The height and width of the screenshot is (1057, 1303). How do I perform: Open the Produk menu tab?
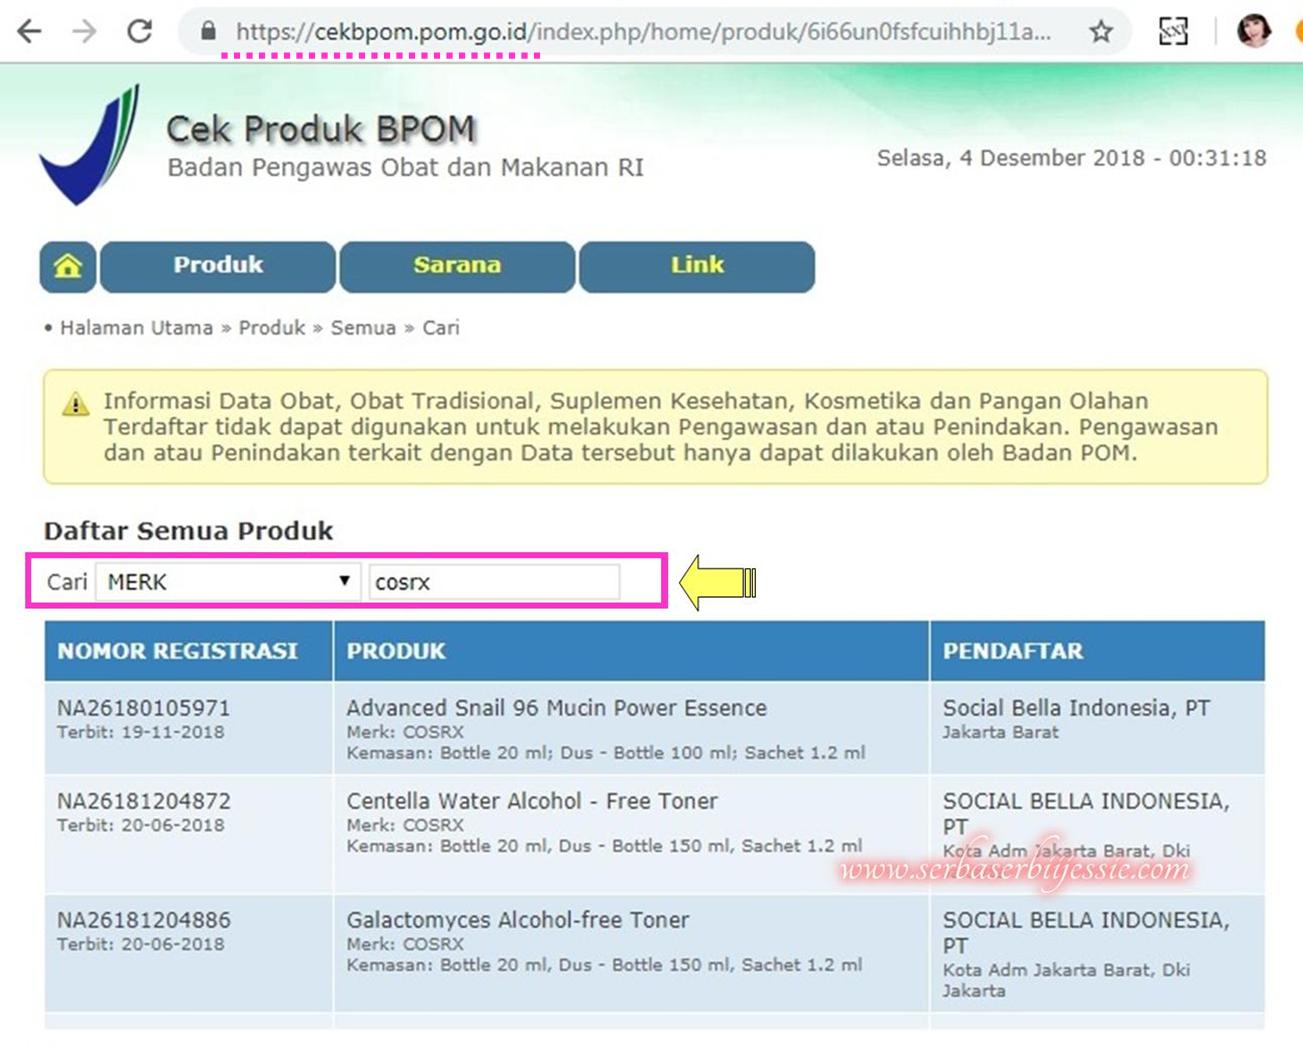pos(218,266)
